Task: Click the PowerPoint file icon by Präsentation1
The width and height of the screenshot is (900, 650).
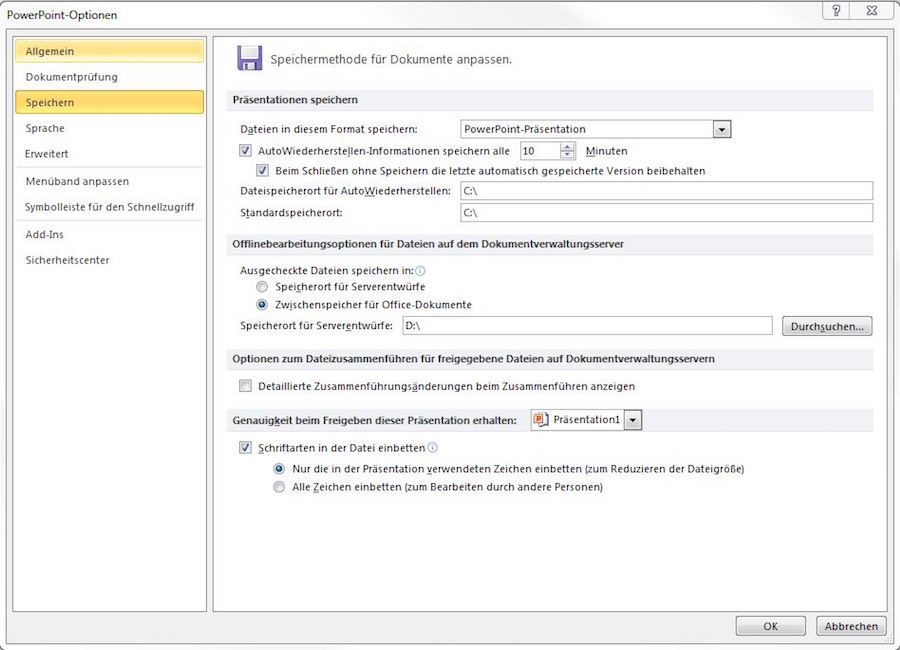Action: click(541, 420)
